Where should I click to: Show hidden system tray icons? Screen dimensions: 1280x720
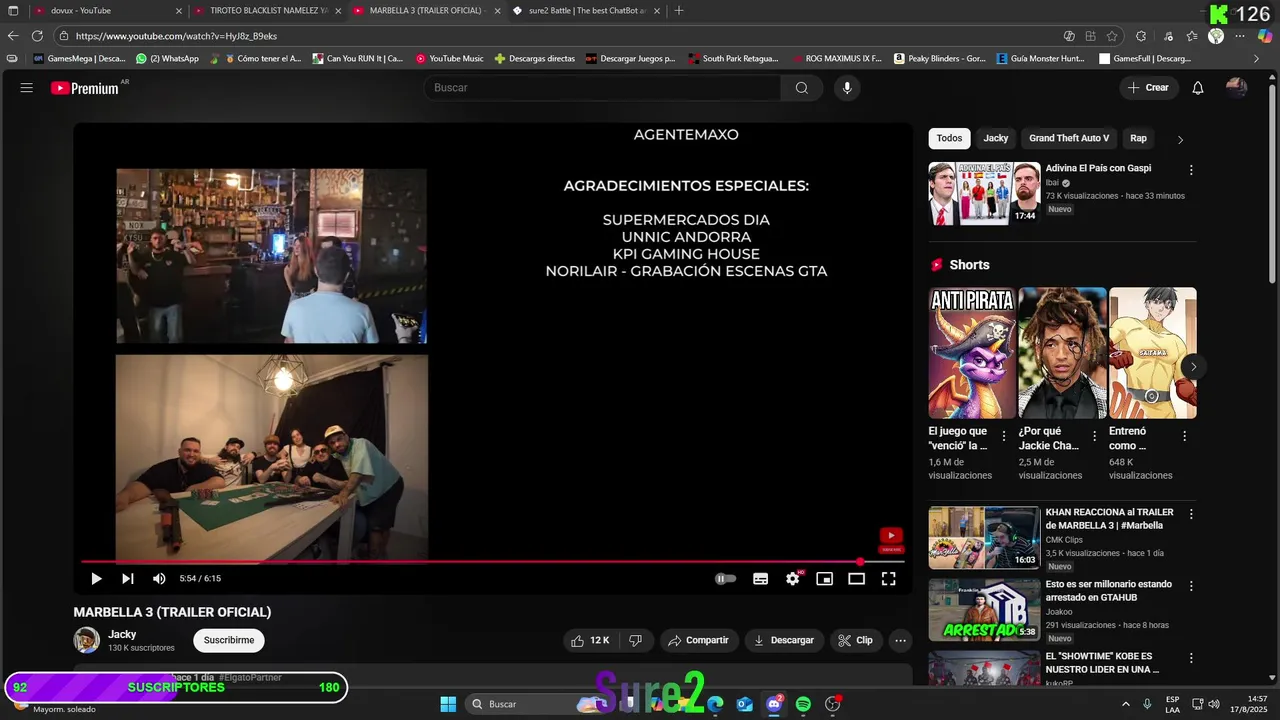coord(1125,704)
